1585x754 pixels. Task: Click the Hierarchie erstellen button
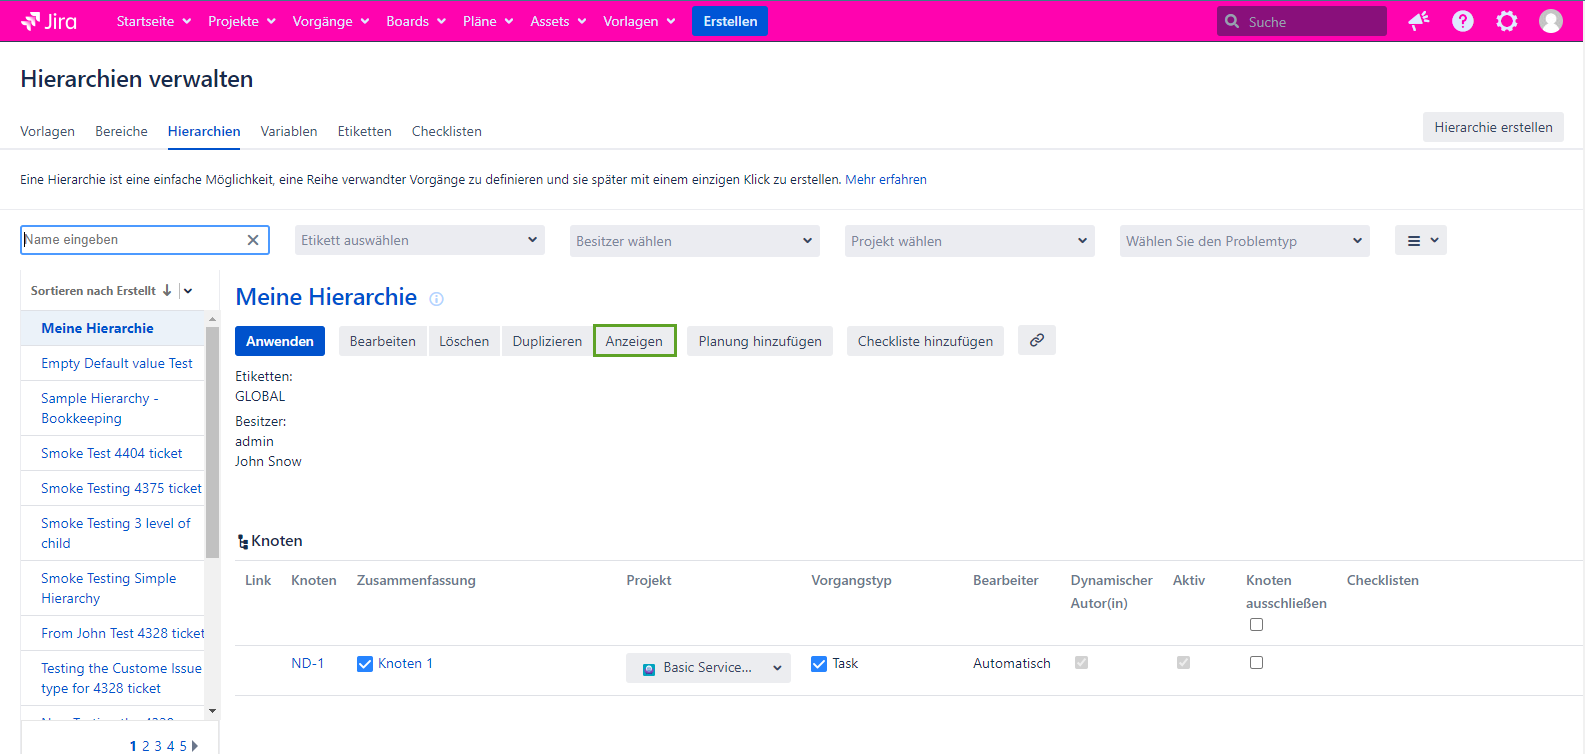click(1492, 127)
